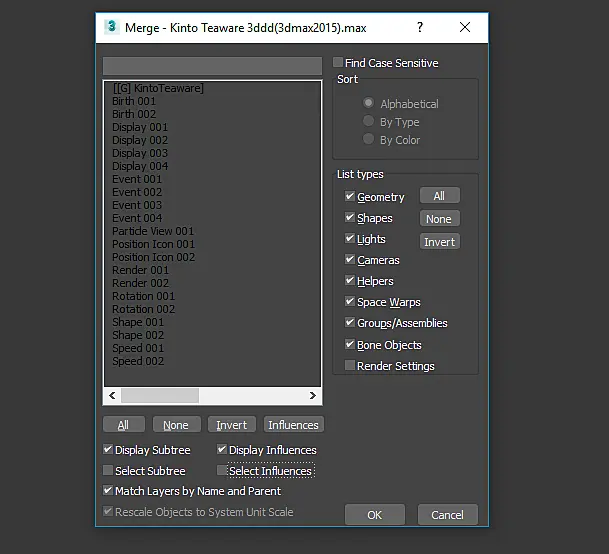609x554 pixels.
Task: Click the object name search field
Action: (x=212, y=66)
